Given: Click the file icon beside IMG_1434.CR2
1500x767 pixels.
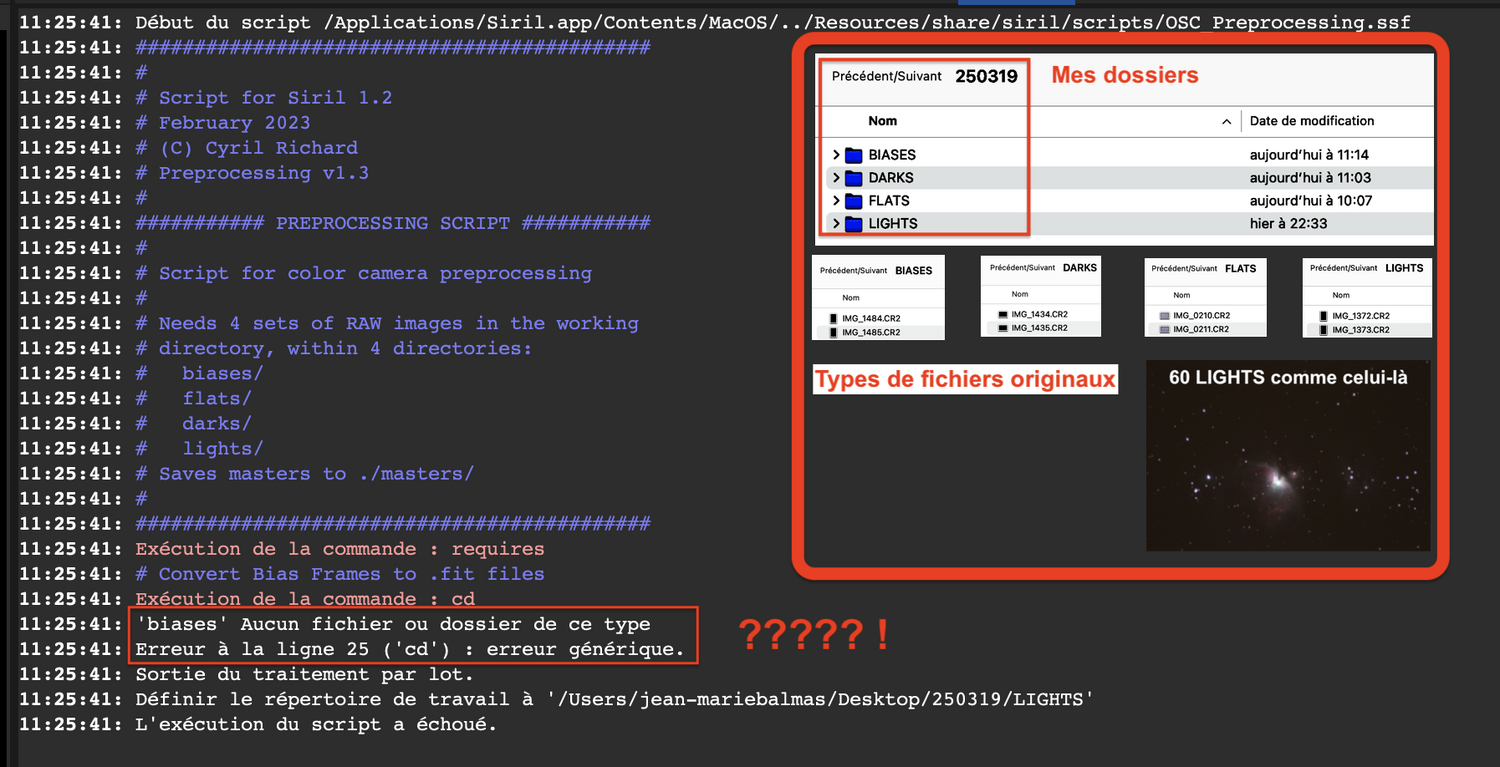Looking at the screenshot, I should click(1003, 315).
